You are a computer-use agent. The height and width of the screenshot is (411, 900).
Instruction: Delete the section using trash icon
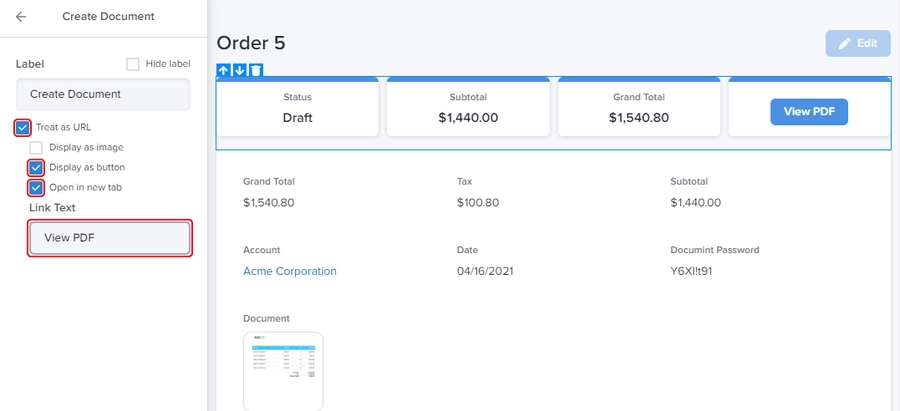256,70
